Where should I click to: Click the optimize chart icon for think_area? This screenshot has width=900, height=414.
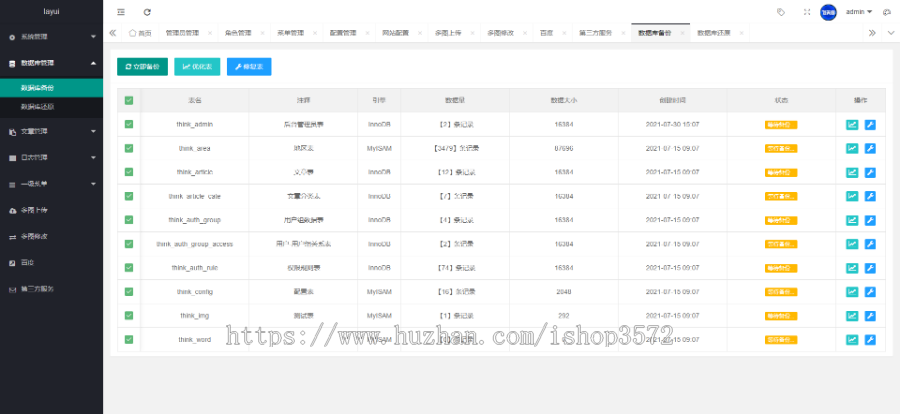coord(852,148)
